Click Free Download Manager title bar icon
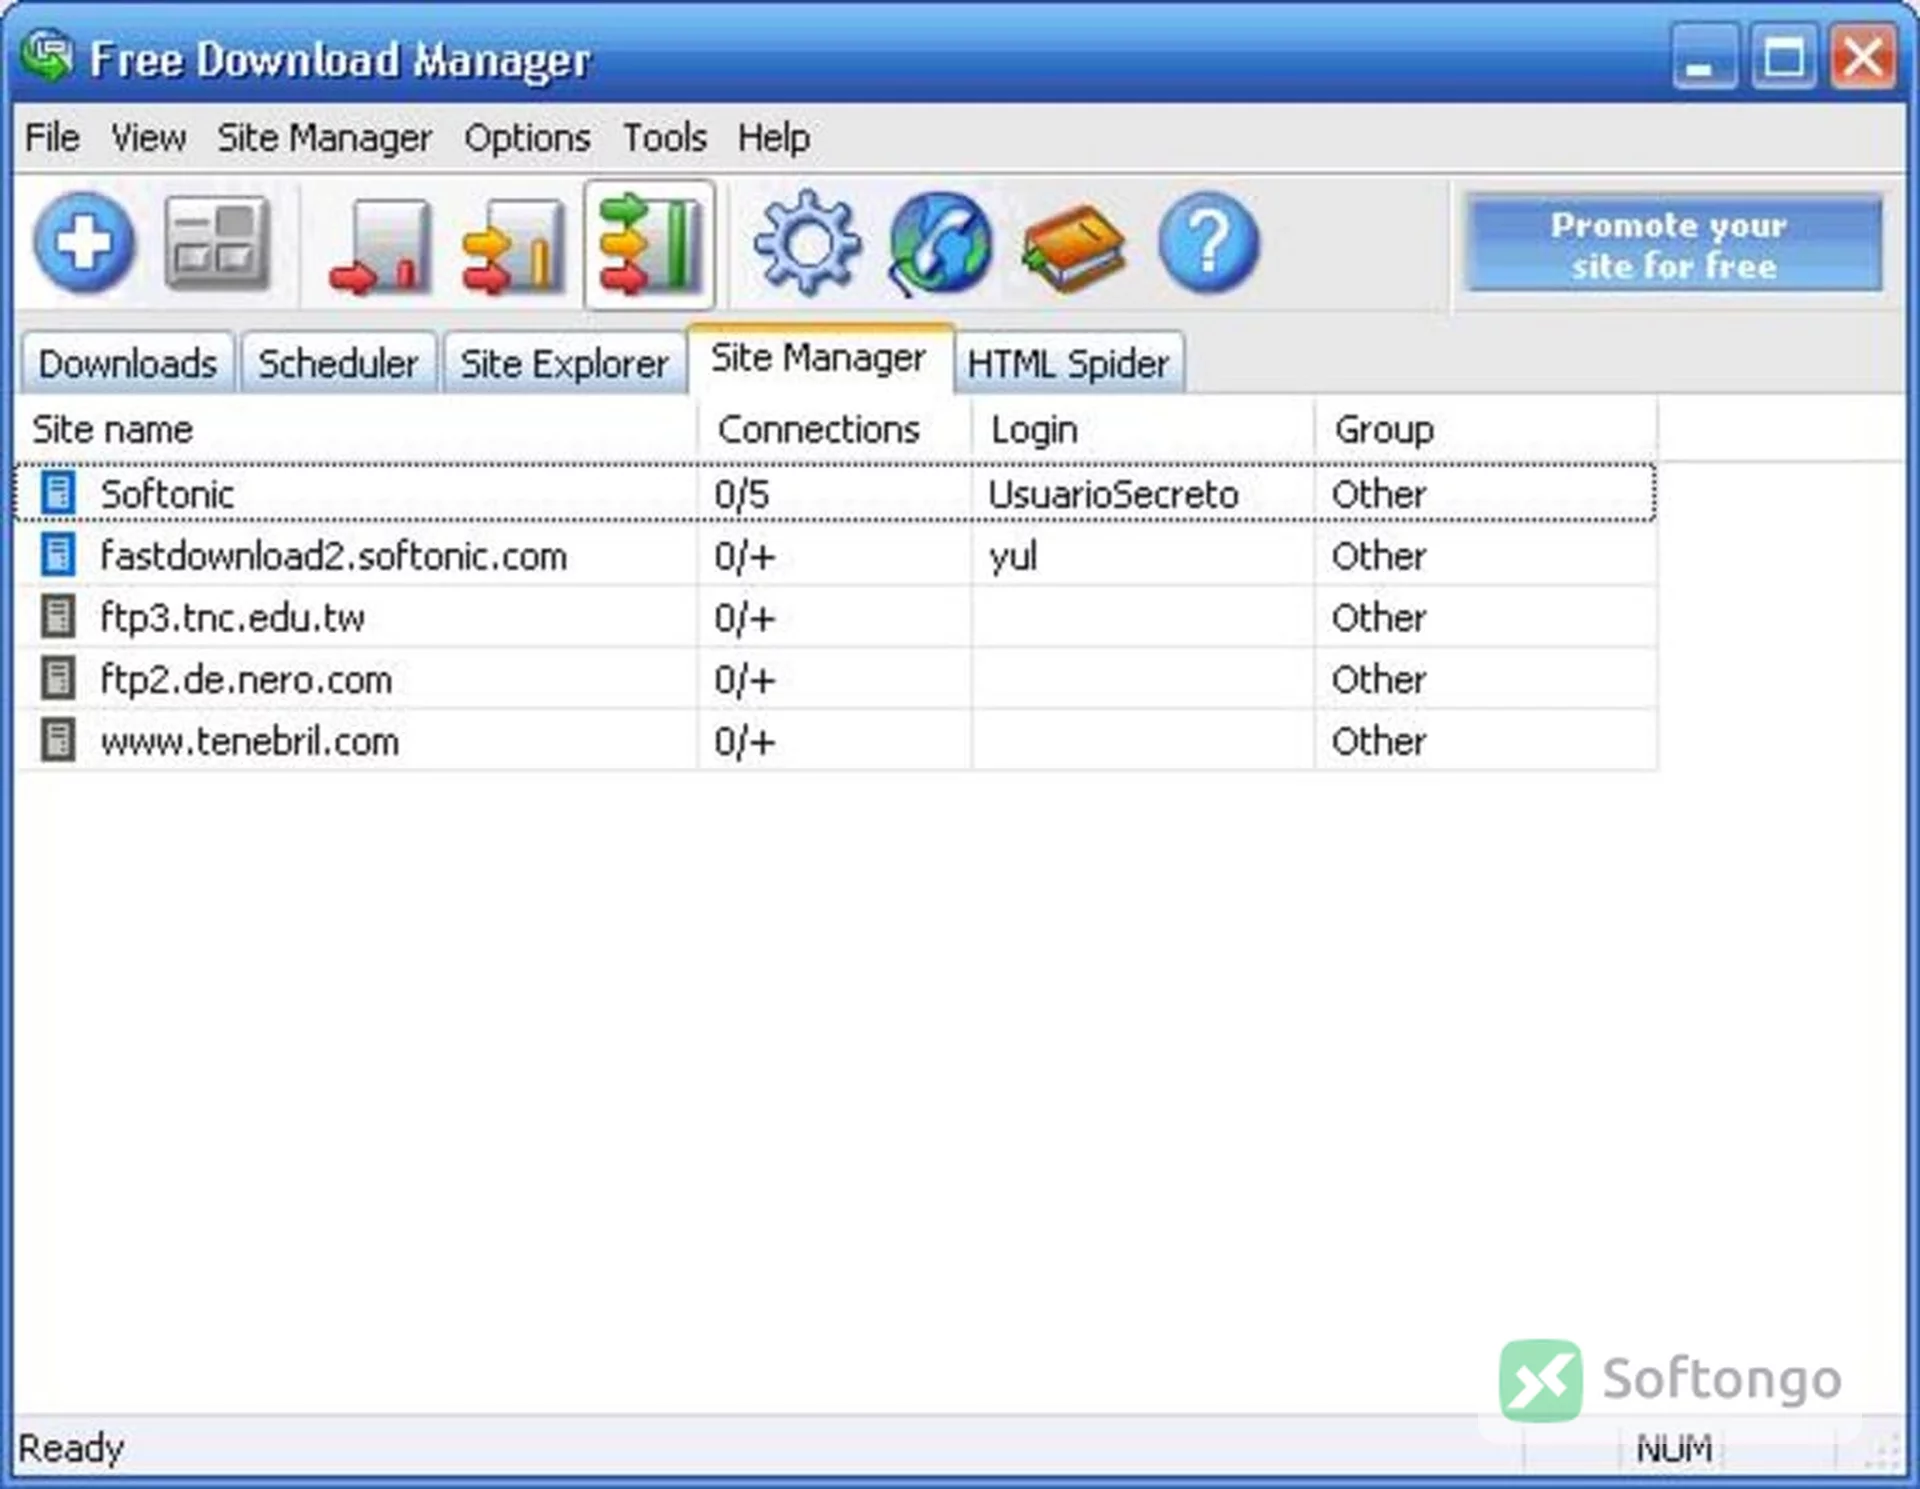1920x1489 pixels. tap(47, 56)
